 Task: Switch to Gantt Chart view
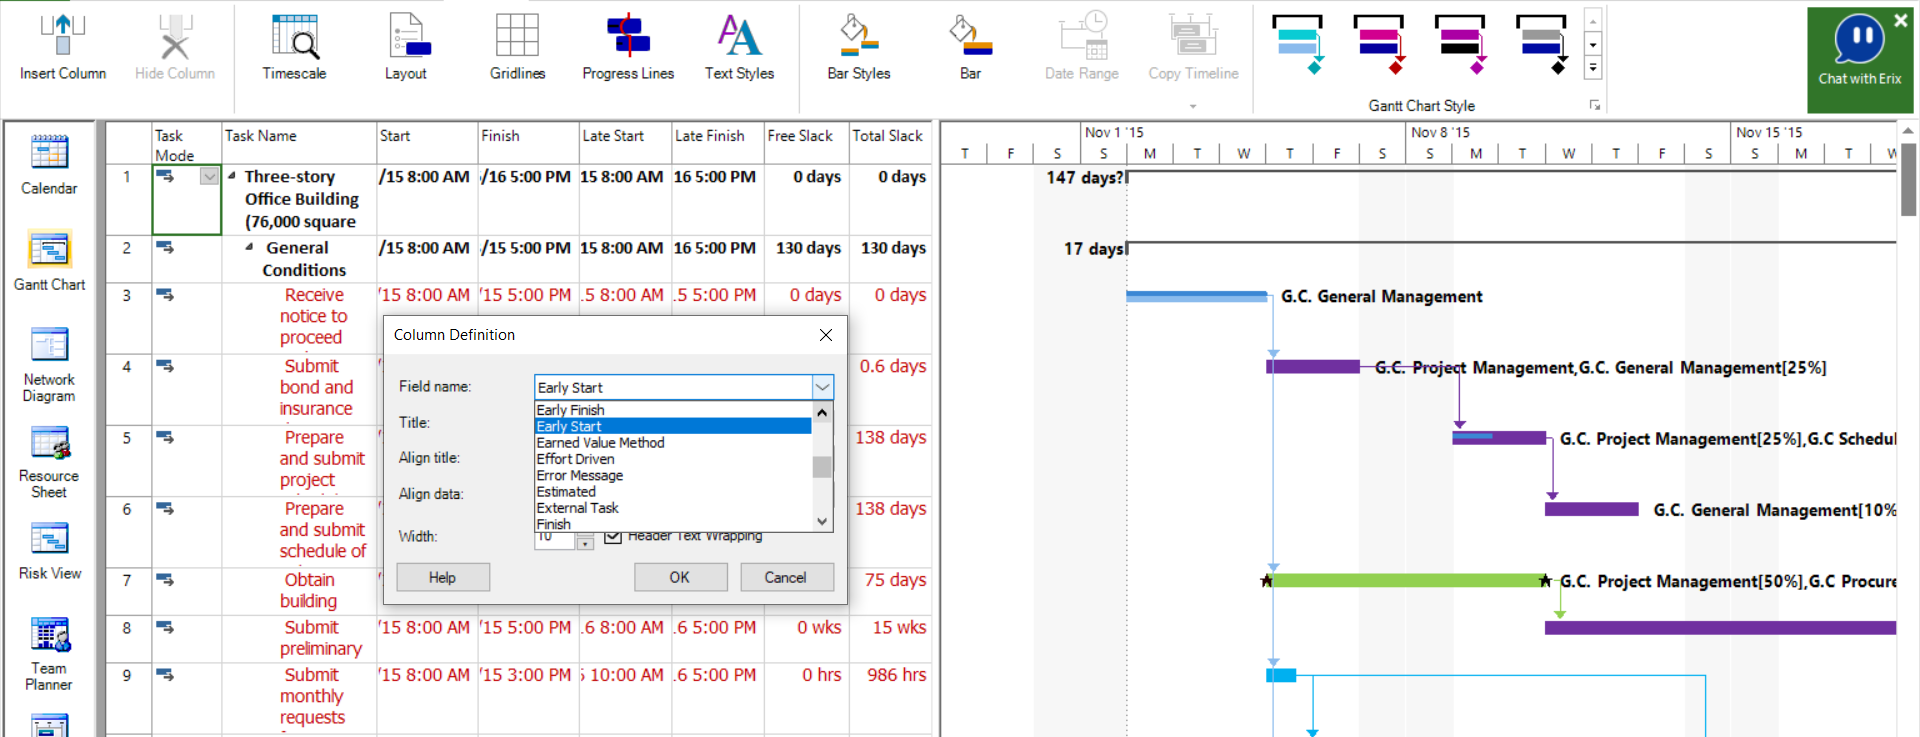pos(49,261)
